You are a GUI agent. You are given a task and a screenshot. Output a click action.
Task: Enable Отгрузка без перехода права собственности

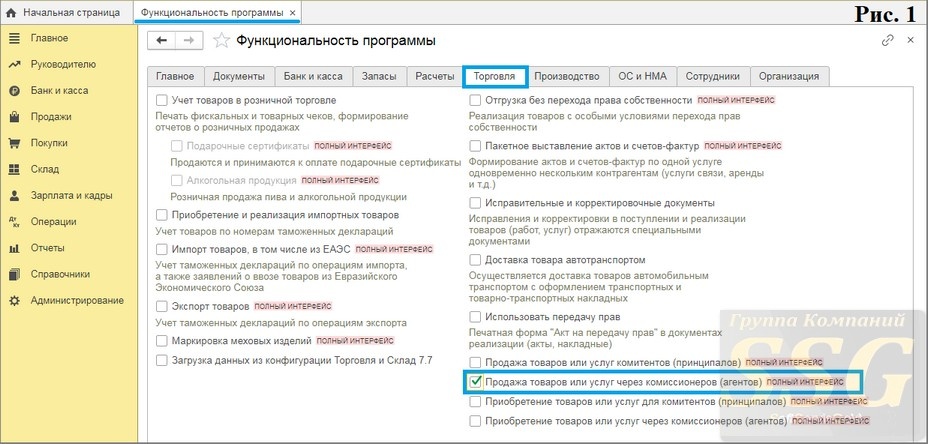pyautogui.click(x=475, y=100)
